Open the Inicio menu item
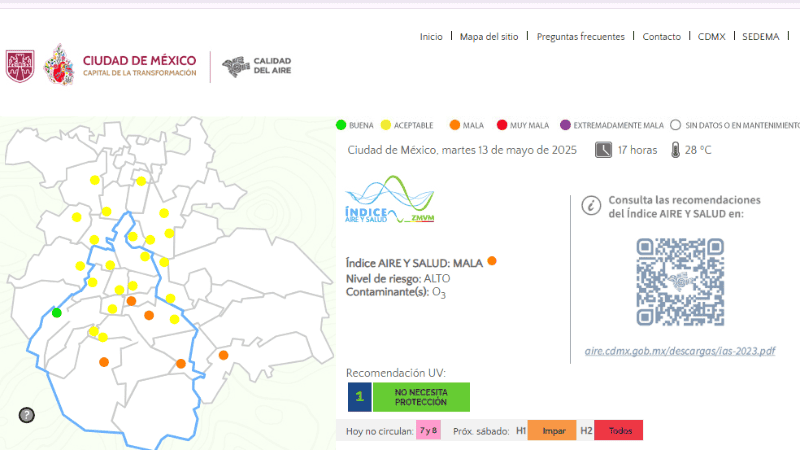 pyautogui.click(x=431, y=37)
